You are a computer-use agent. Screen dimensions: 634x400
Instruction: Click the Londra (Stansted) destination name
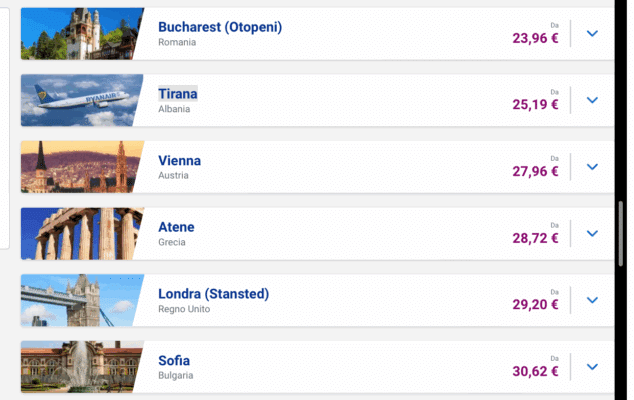click(213, 294)
